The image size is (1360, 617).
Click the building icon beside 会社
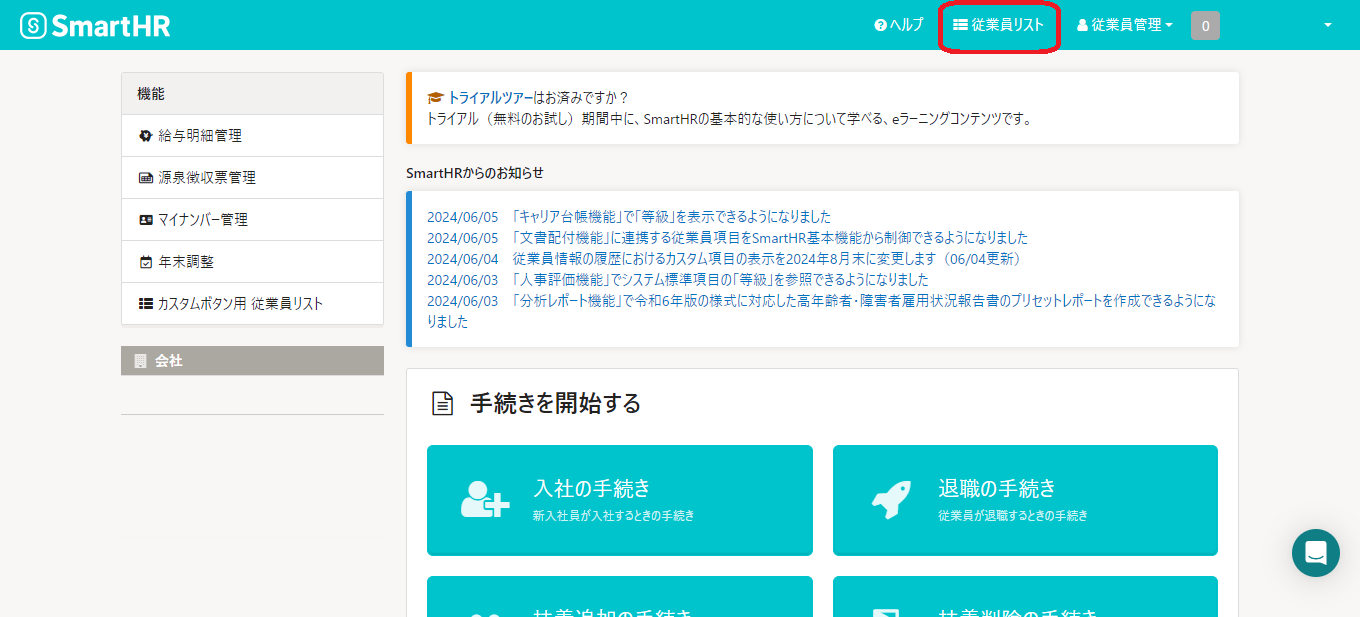140,361
